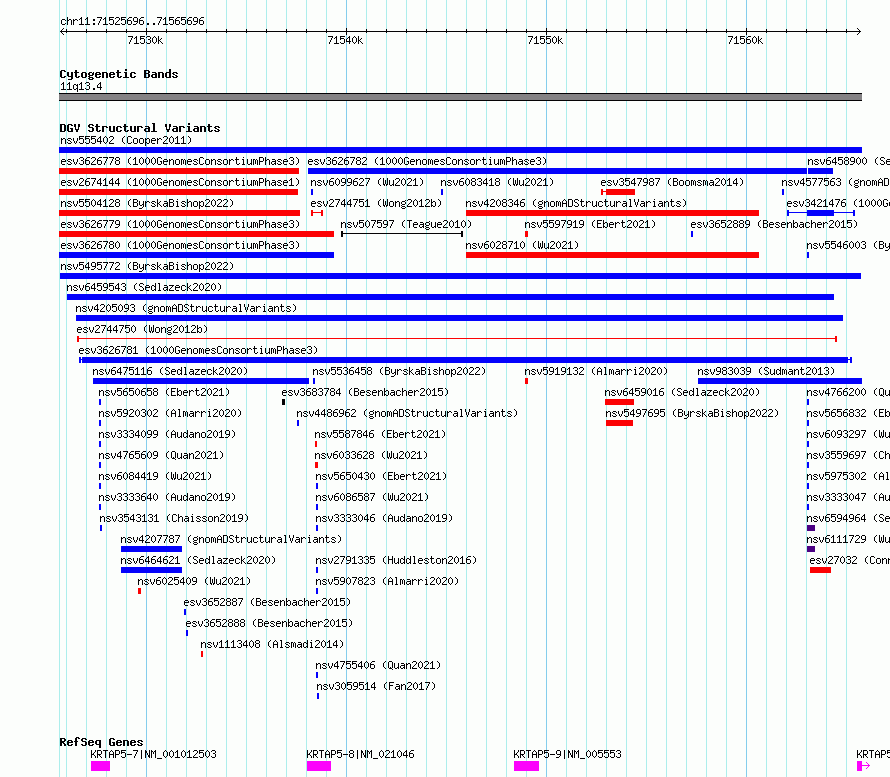Click nsv5650430 (Ebert2021) label

pyautogui.click(x=381, y=476)
